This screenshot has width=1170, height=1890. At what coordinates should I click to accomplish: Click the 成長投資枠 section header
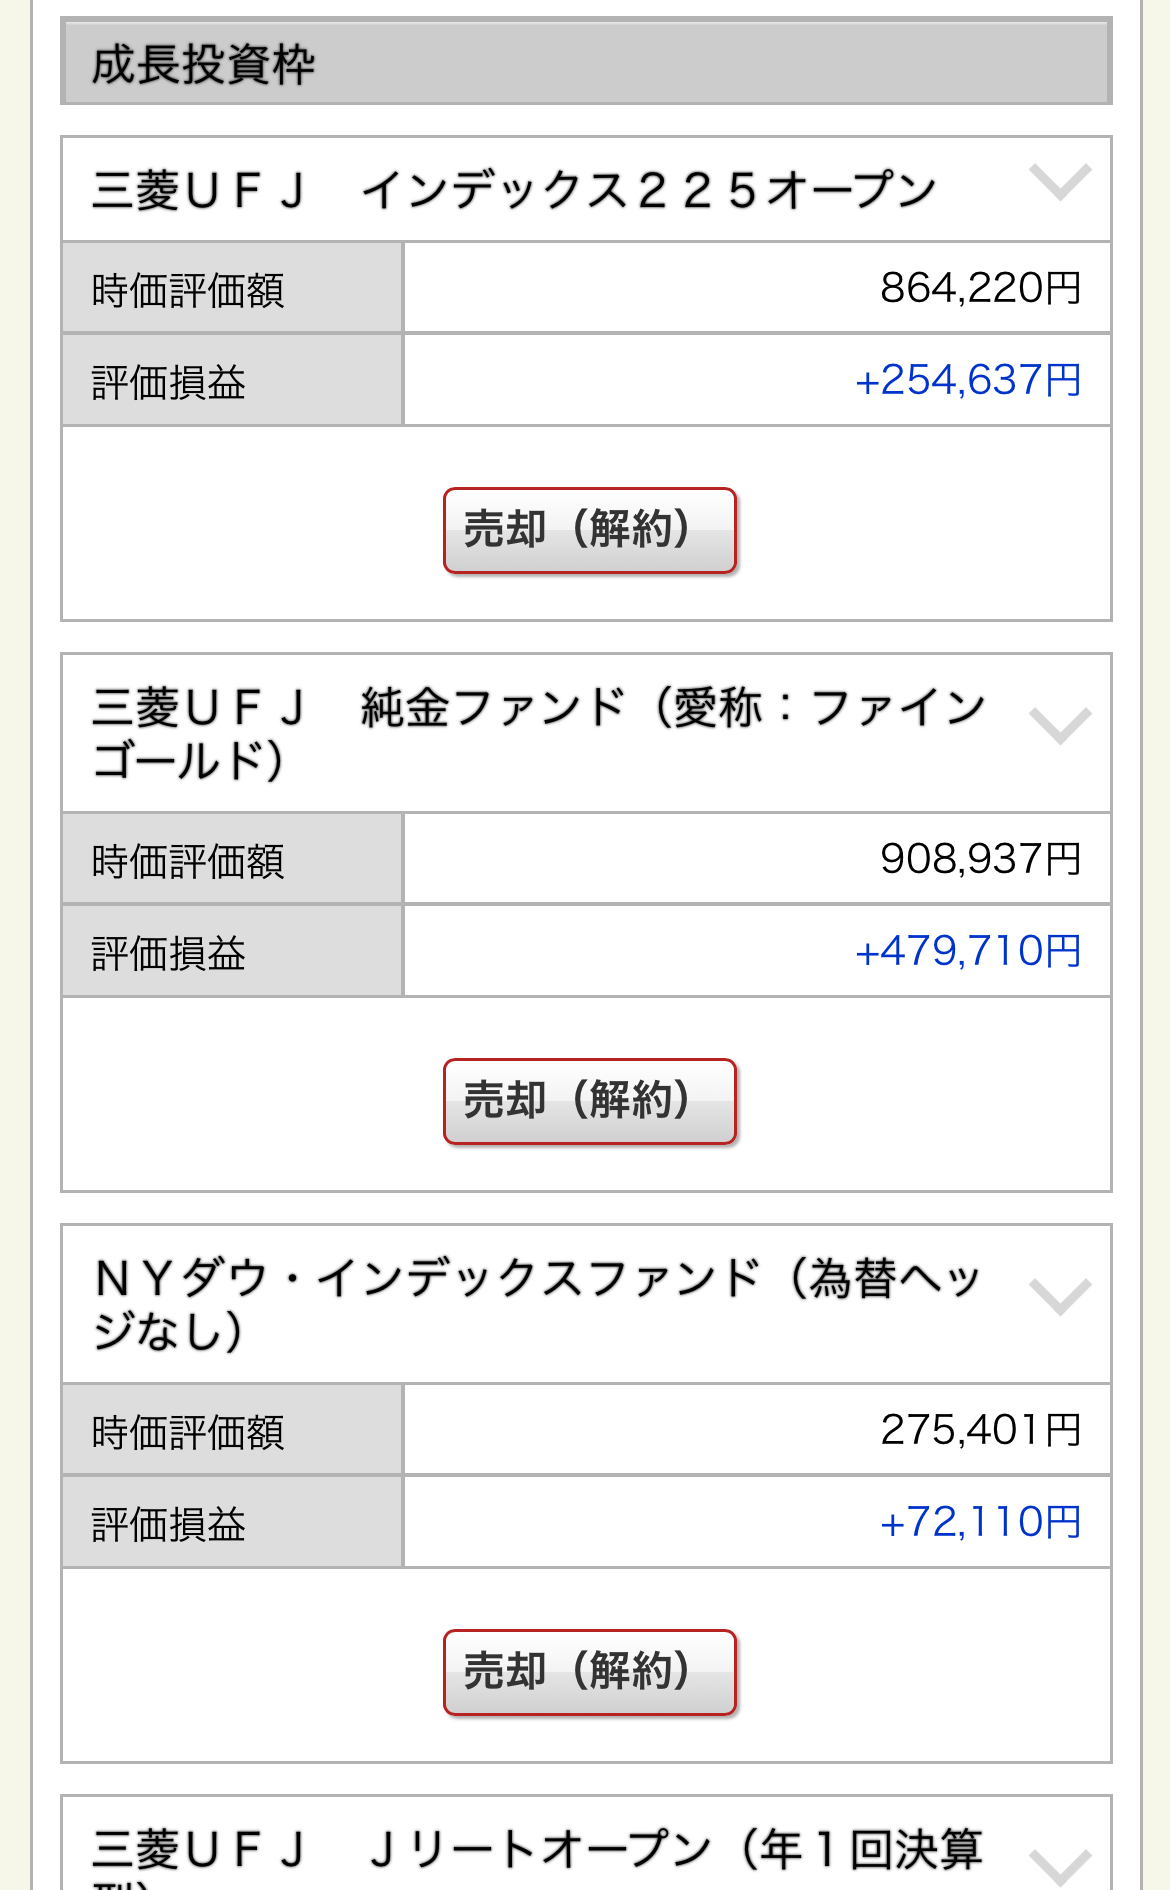[x=586, y=63]
